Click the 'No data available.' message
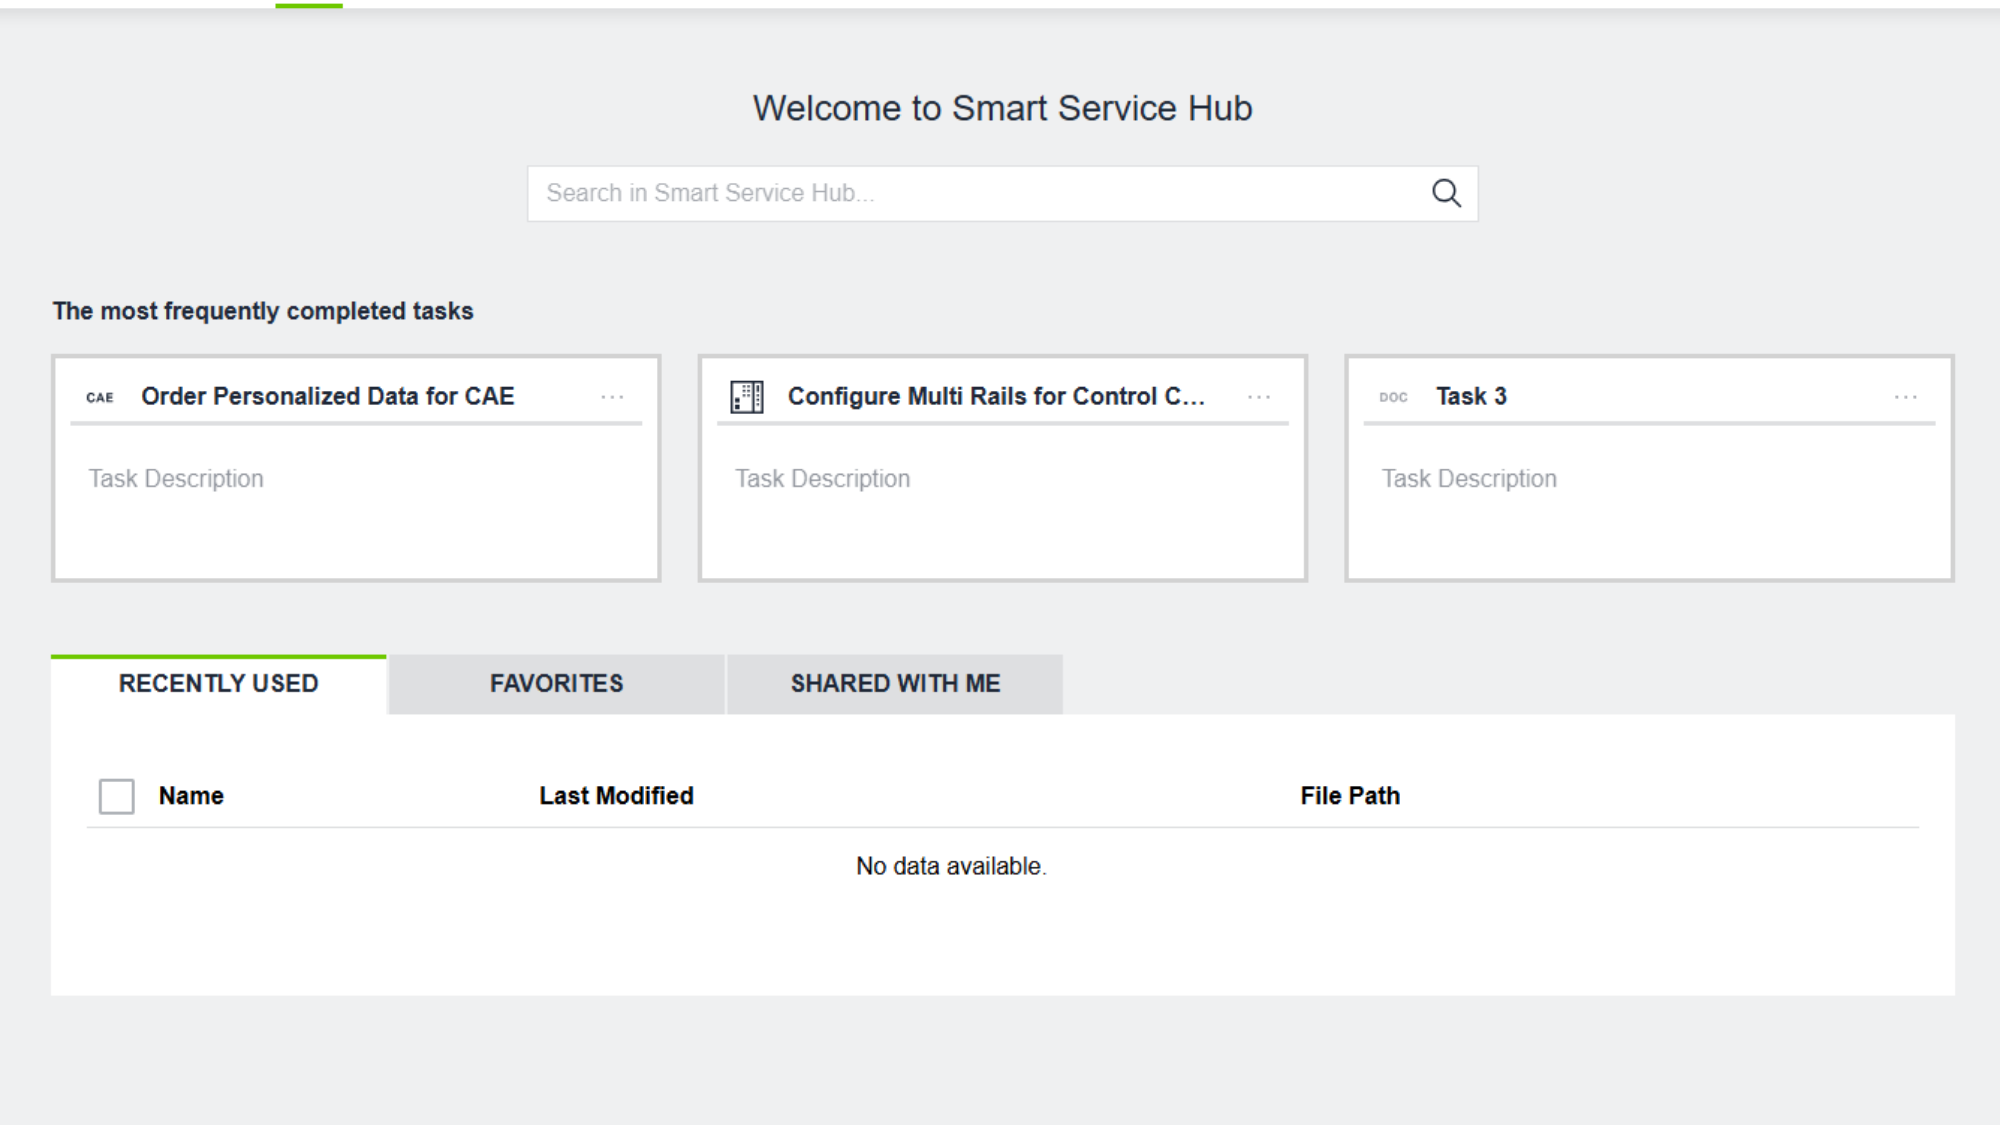 [951, 866]
